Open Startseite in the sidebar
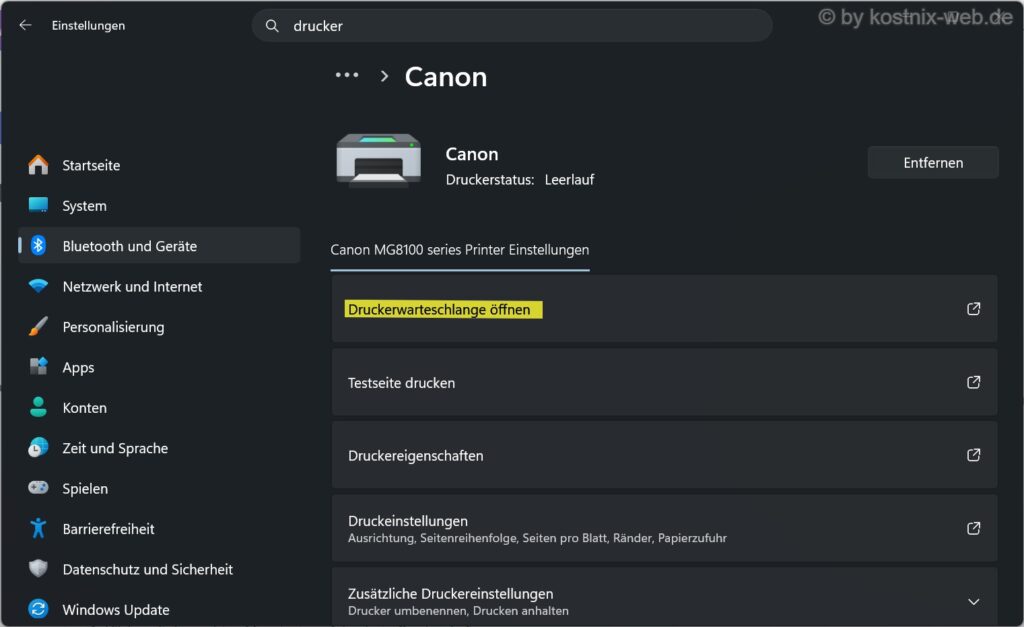The image size is (1024, 627). pyautogui.click(x=159, y=165)
